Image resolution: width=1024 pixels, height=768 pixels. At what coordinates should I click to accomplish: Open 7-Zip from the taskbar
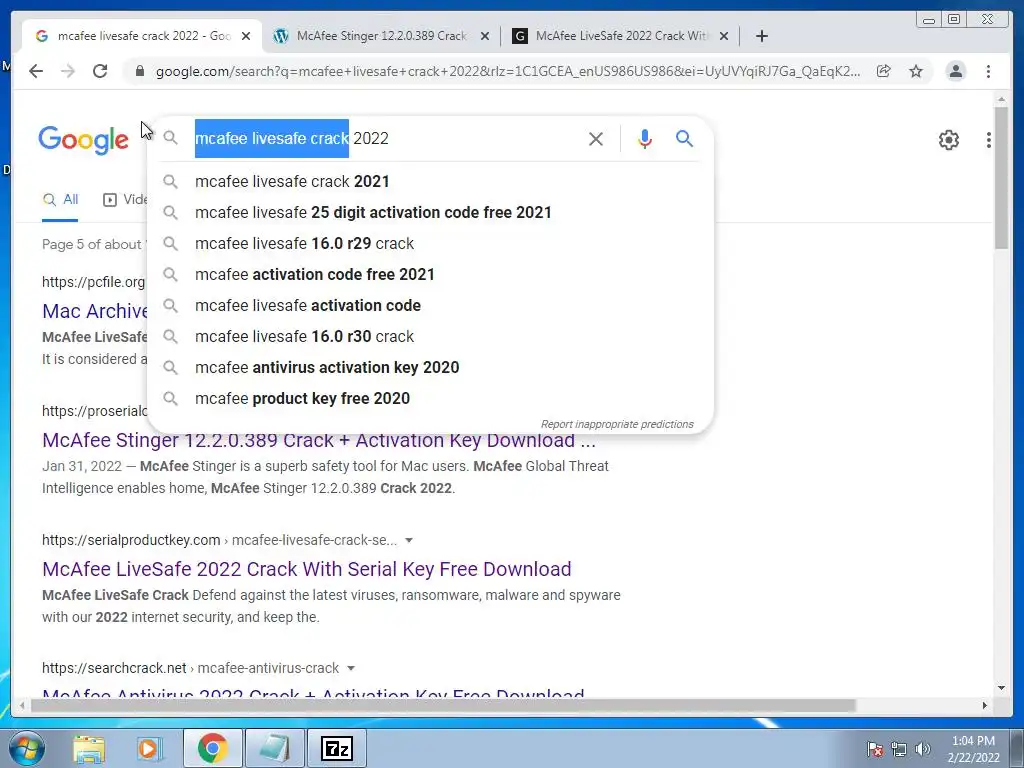[337, 748]
